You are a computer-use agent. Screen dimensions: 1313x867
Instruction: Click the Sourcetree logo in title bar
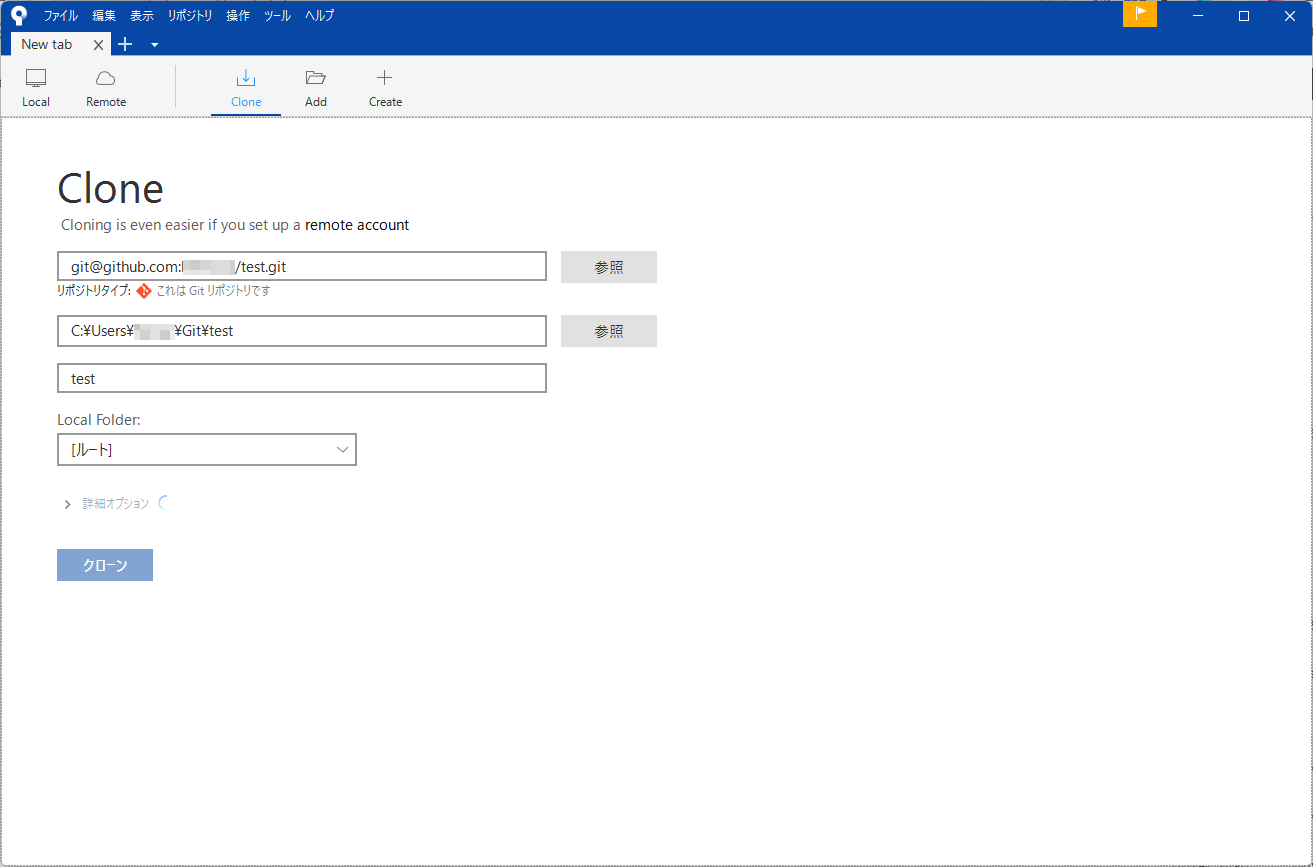point(19,15)
